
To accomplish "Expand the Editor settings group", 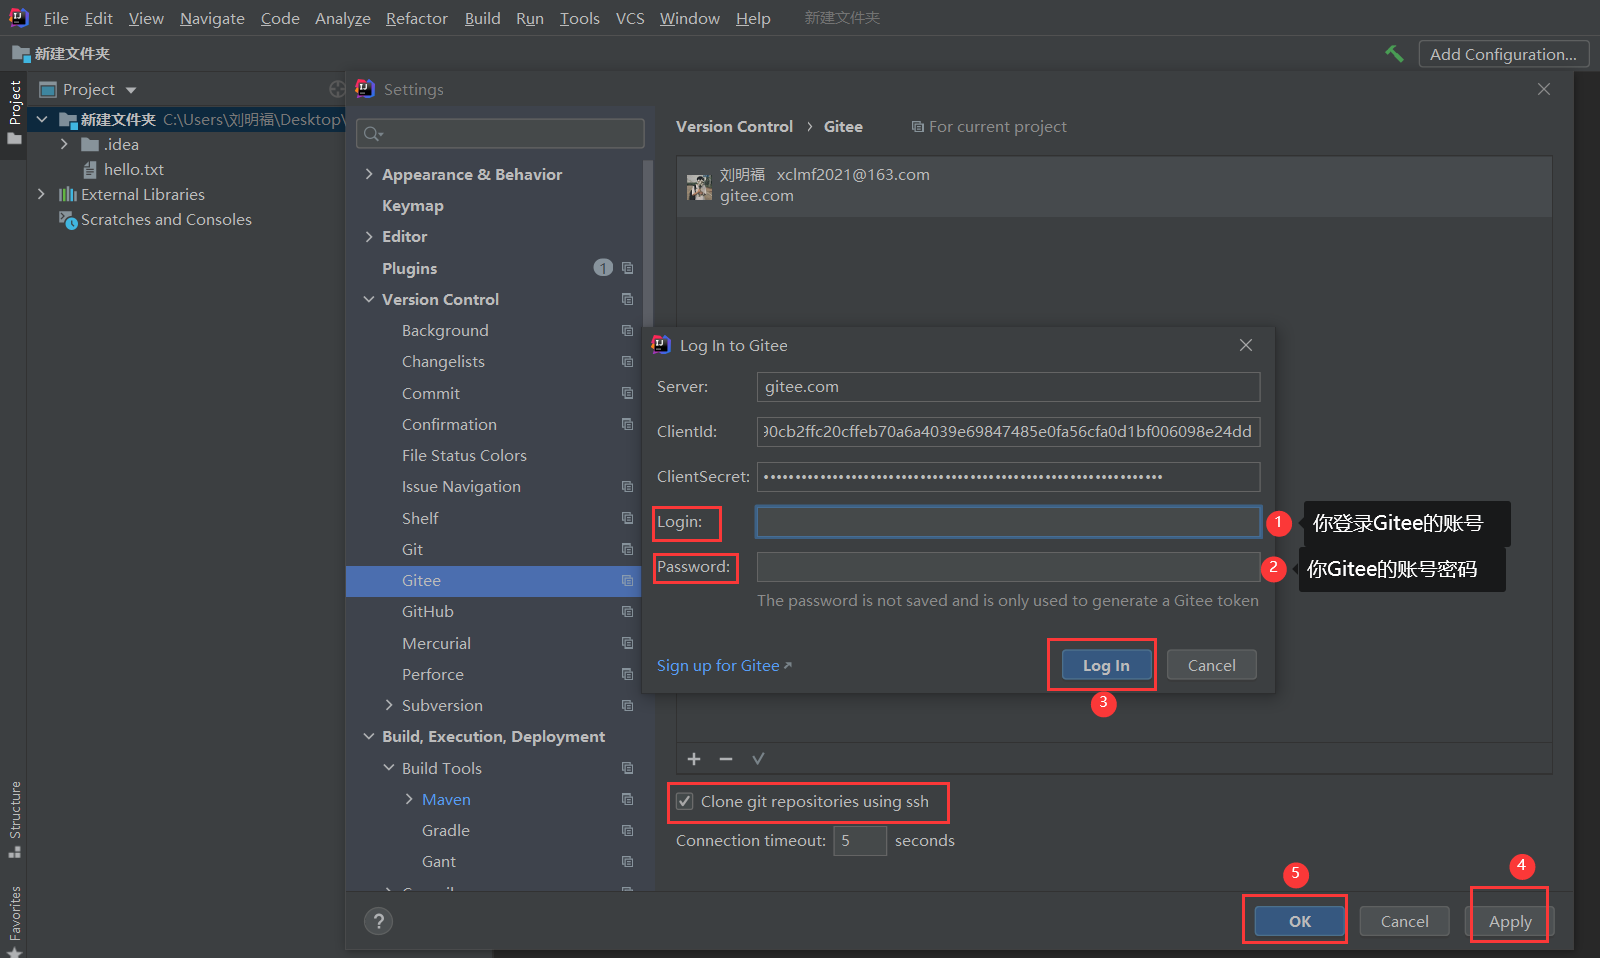I will tap(369, 236).
